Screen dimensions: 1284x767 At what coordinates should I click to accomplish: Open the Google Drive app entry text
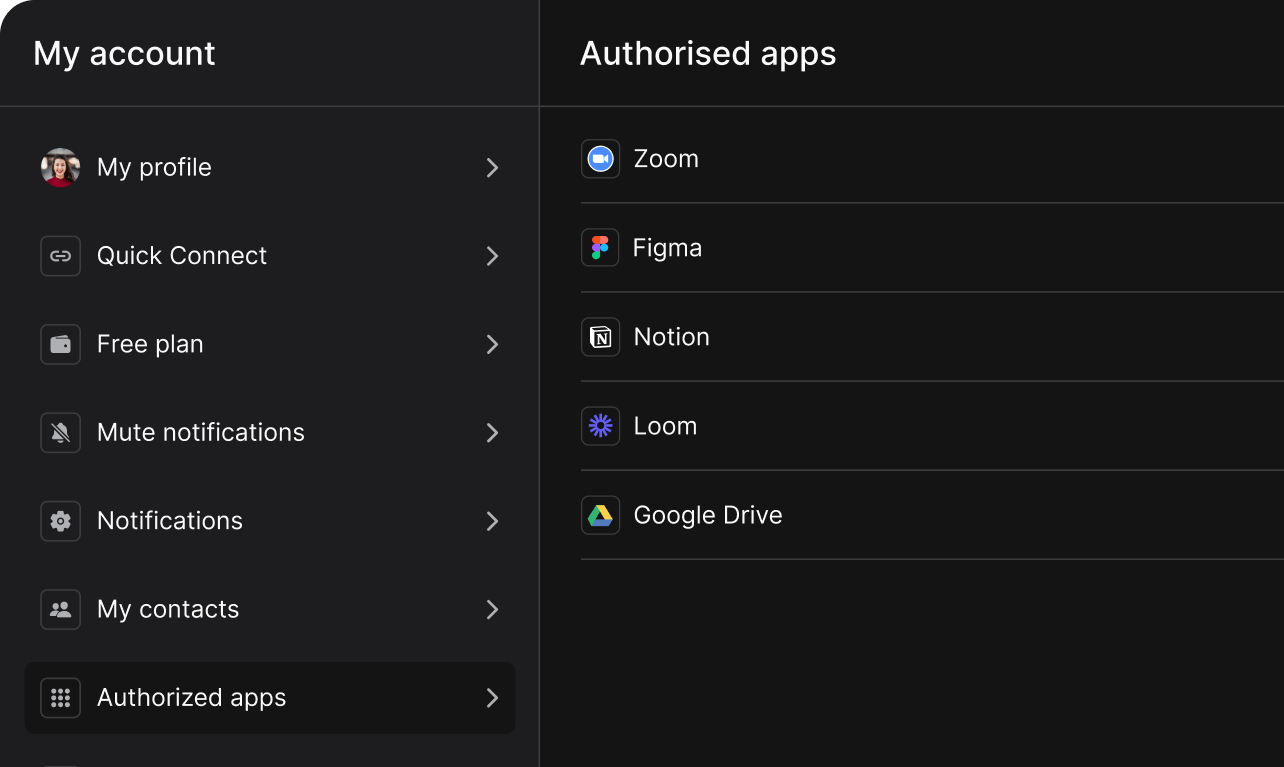tap(708, 515)
